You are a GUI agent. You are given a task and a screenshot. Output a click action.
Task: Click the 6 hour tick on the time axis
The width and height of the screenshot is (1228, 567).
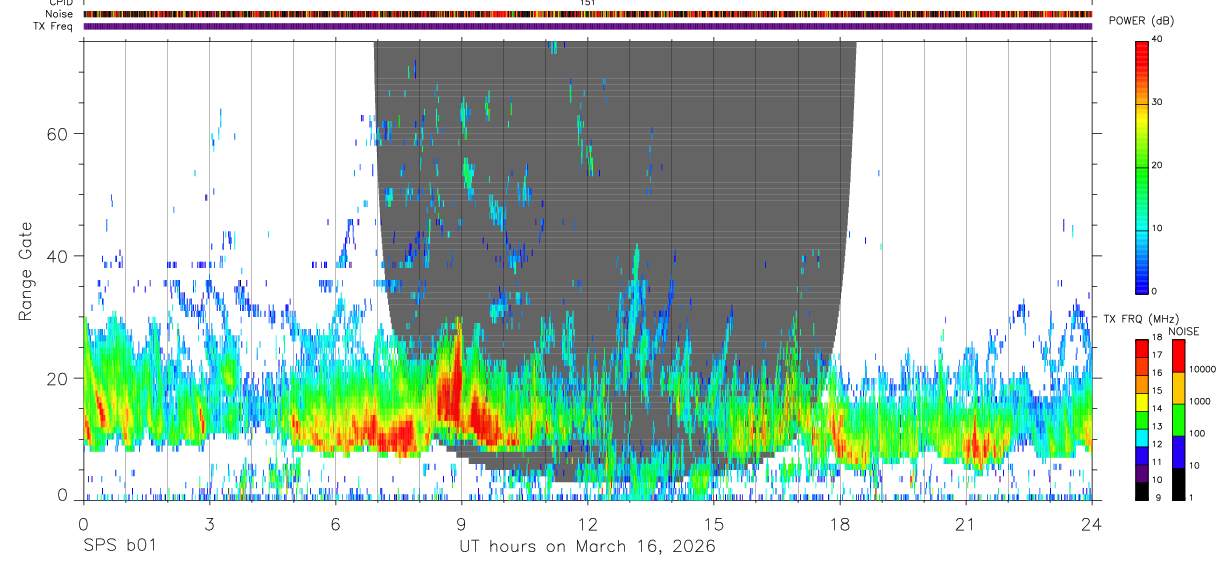335,523
